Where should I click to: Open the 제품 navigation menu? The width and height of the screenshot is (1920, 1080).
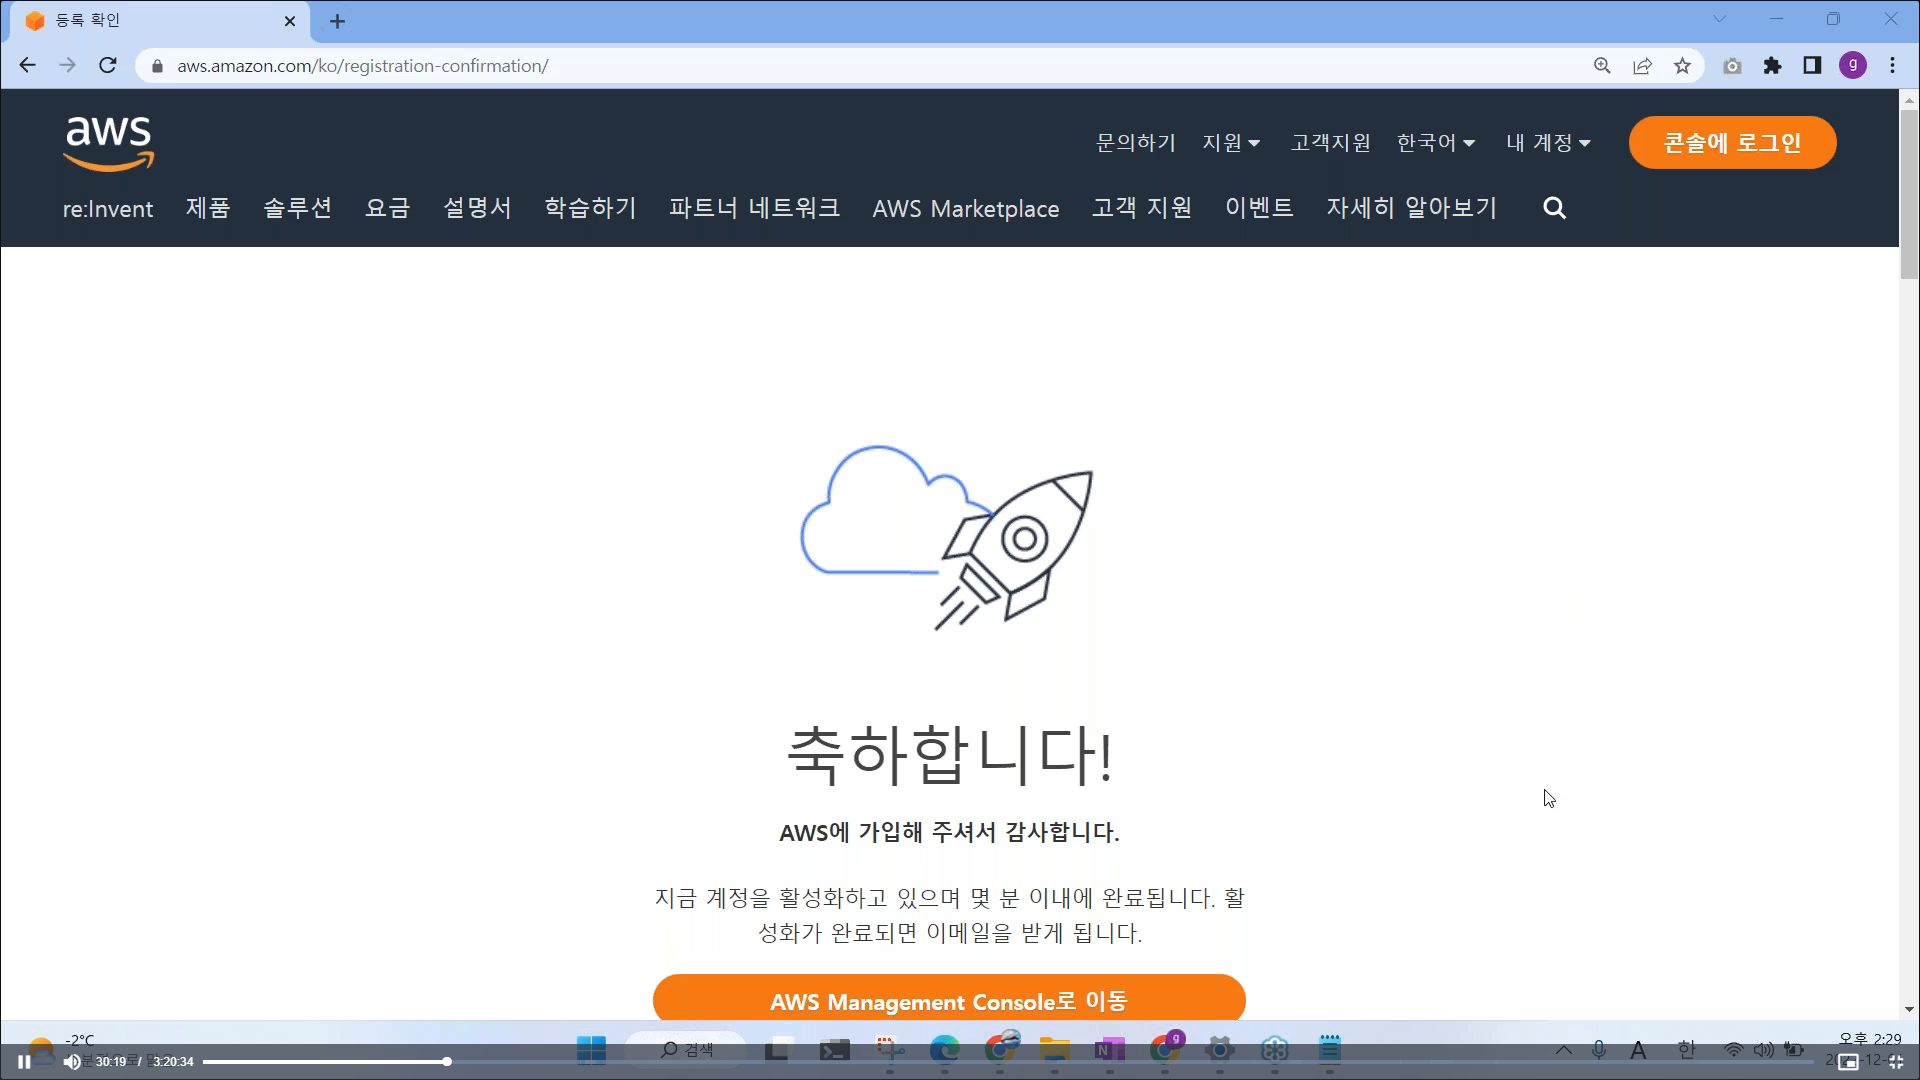(208, 208)
